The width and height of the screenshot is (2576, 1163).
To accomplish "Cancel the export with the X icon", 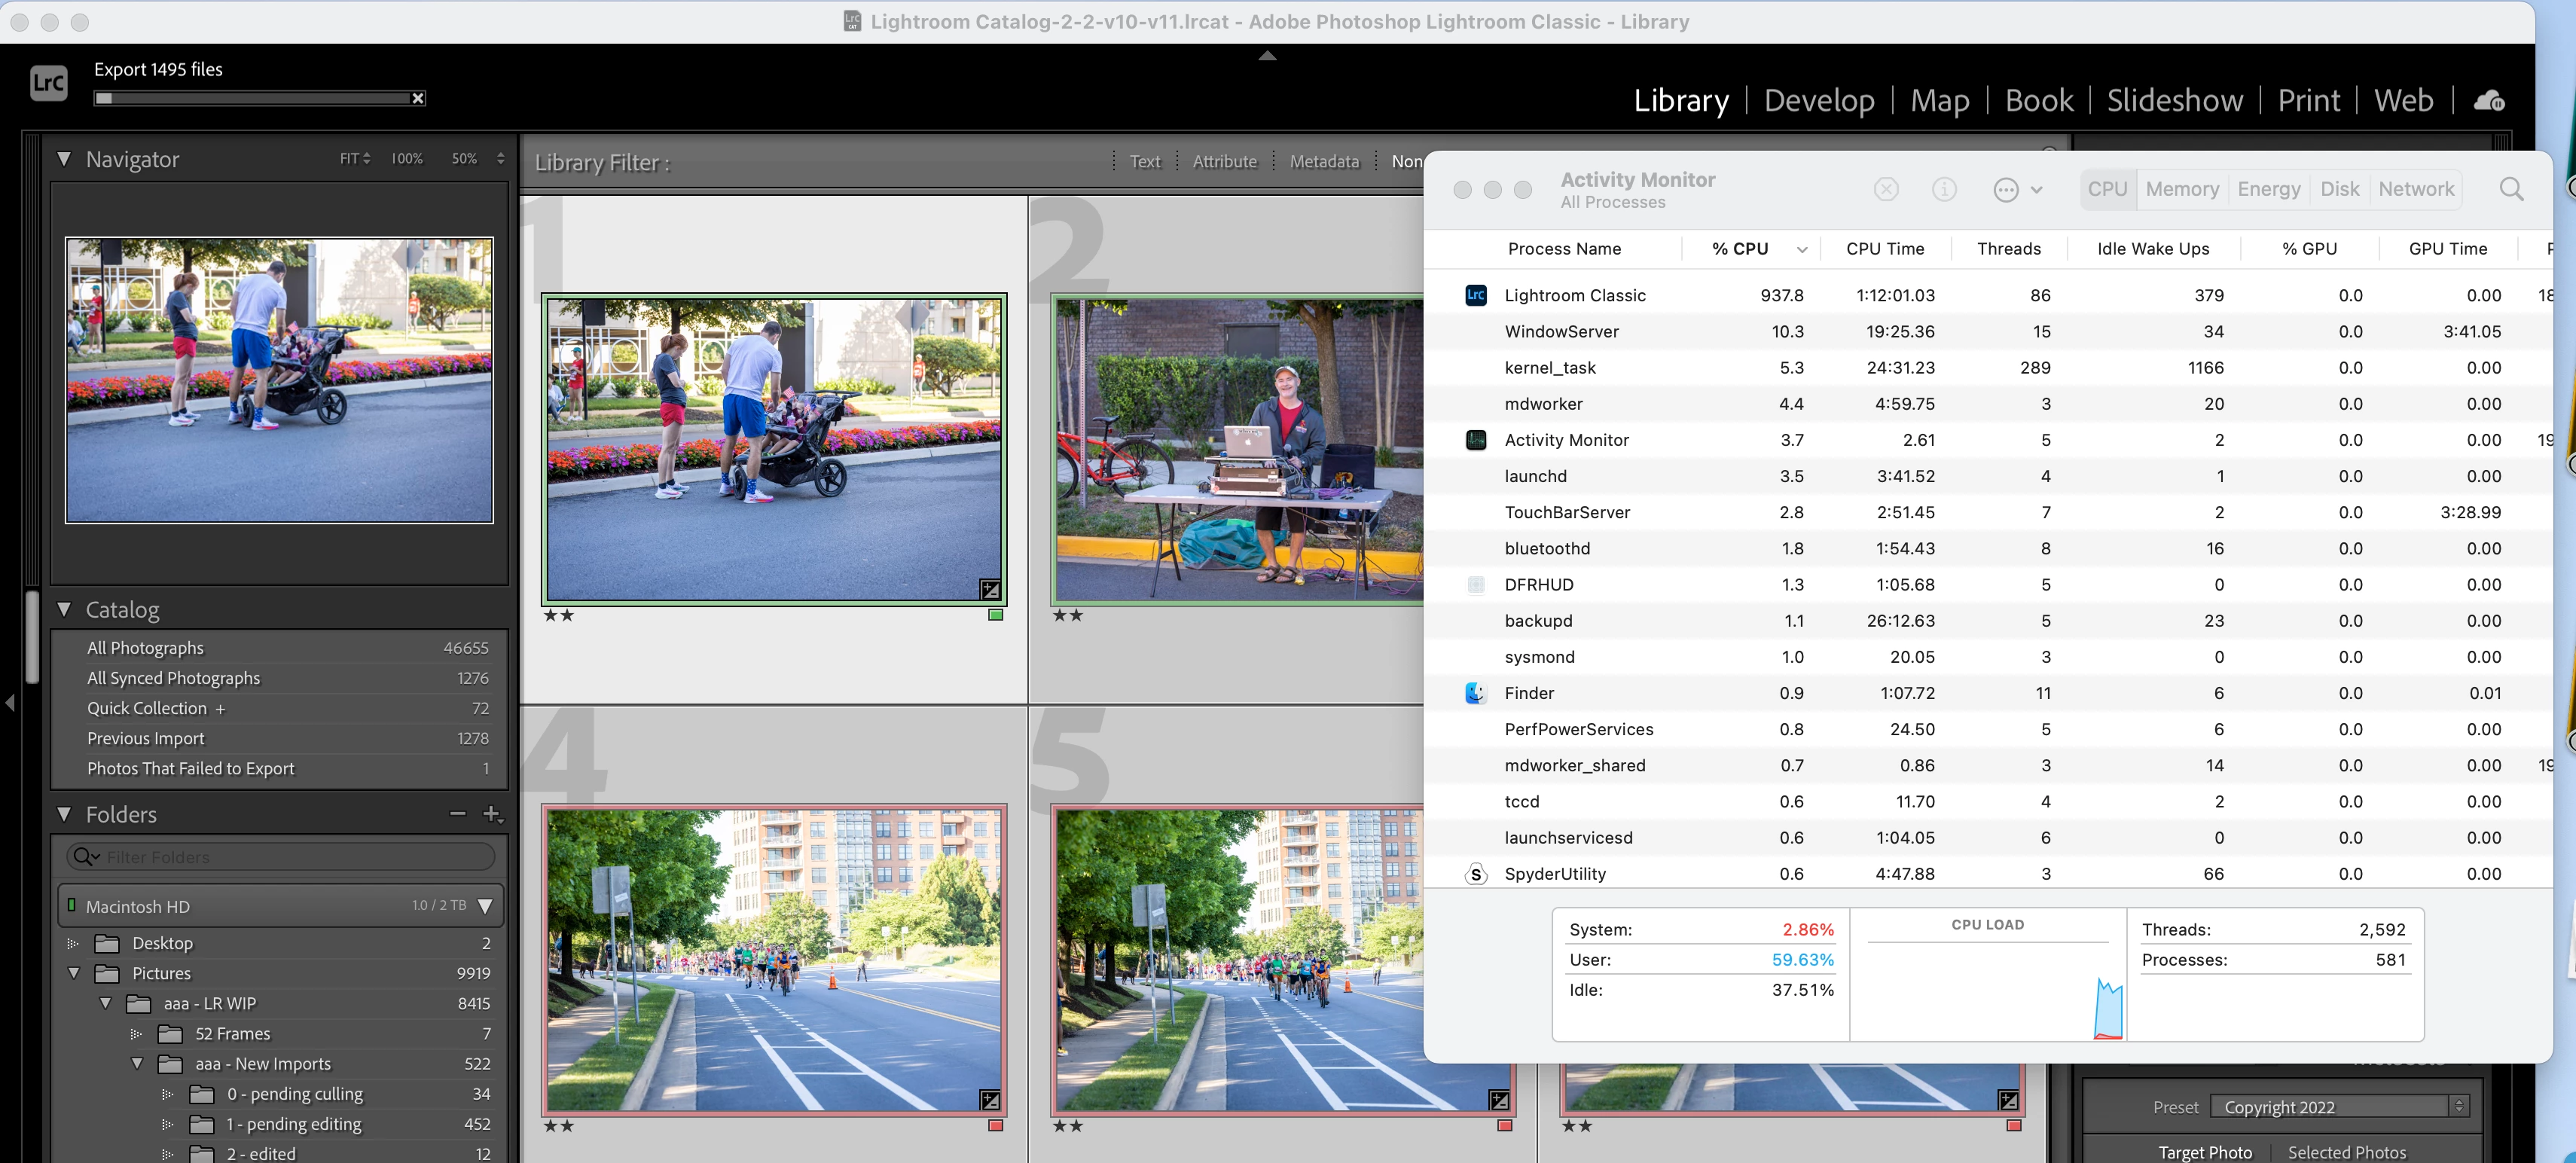I will pyautogui.click(x=418, y=98).
